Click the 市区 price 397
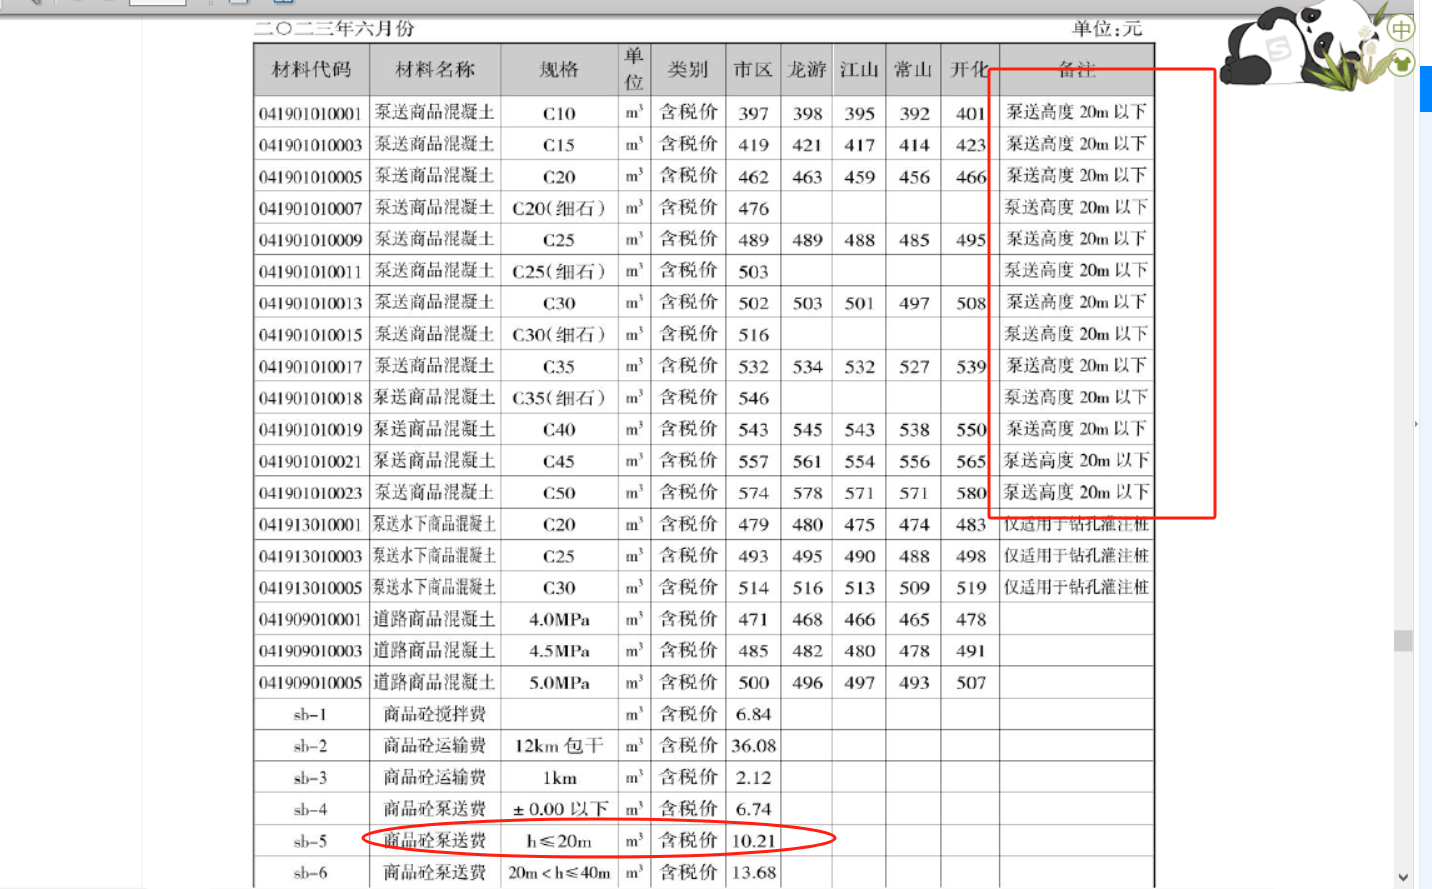Viewport: 1432px width, 889px height. (753, 113)
